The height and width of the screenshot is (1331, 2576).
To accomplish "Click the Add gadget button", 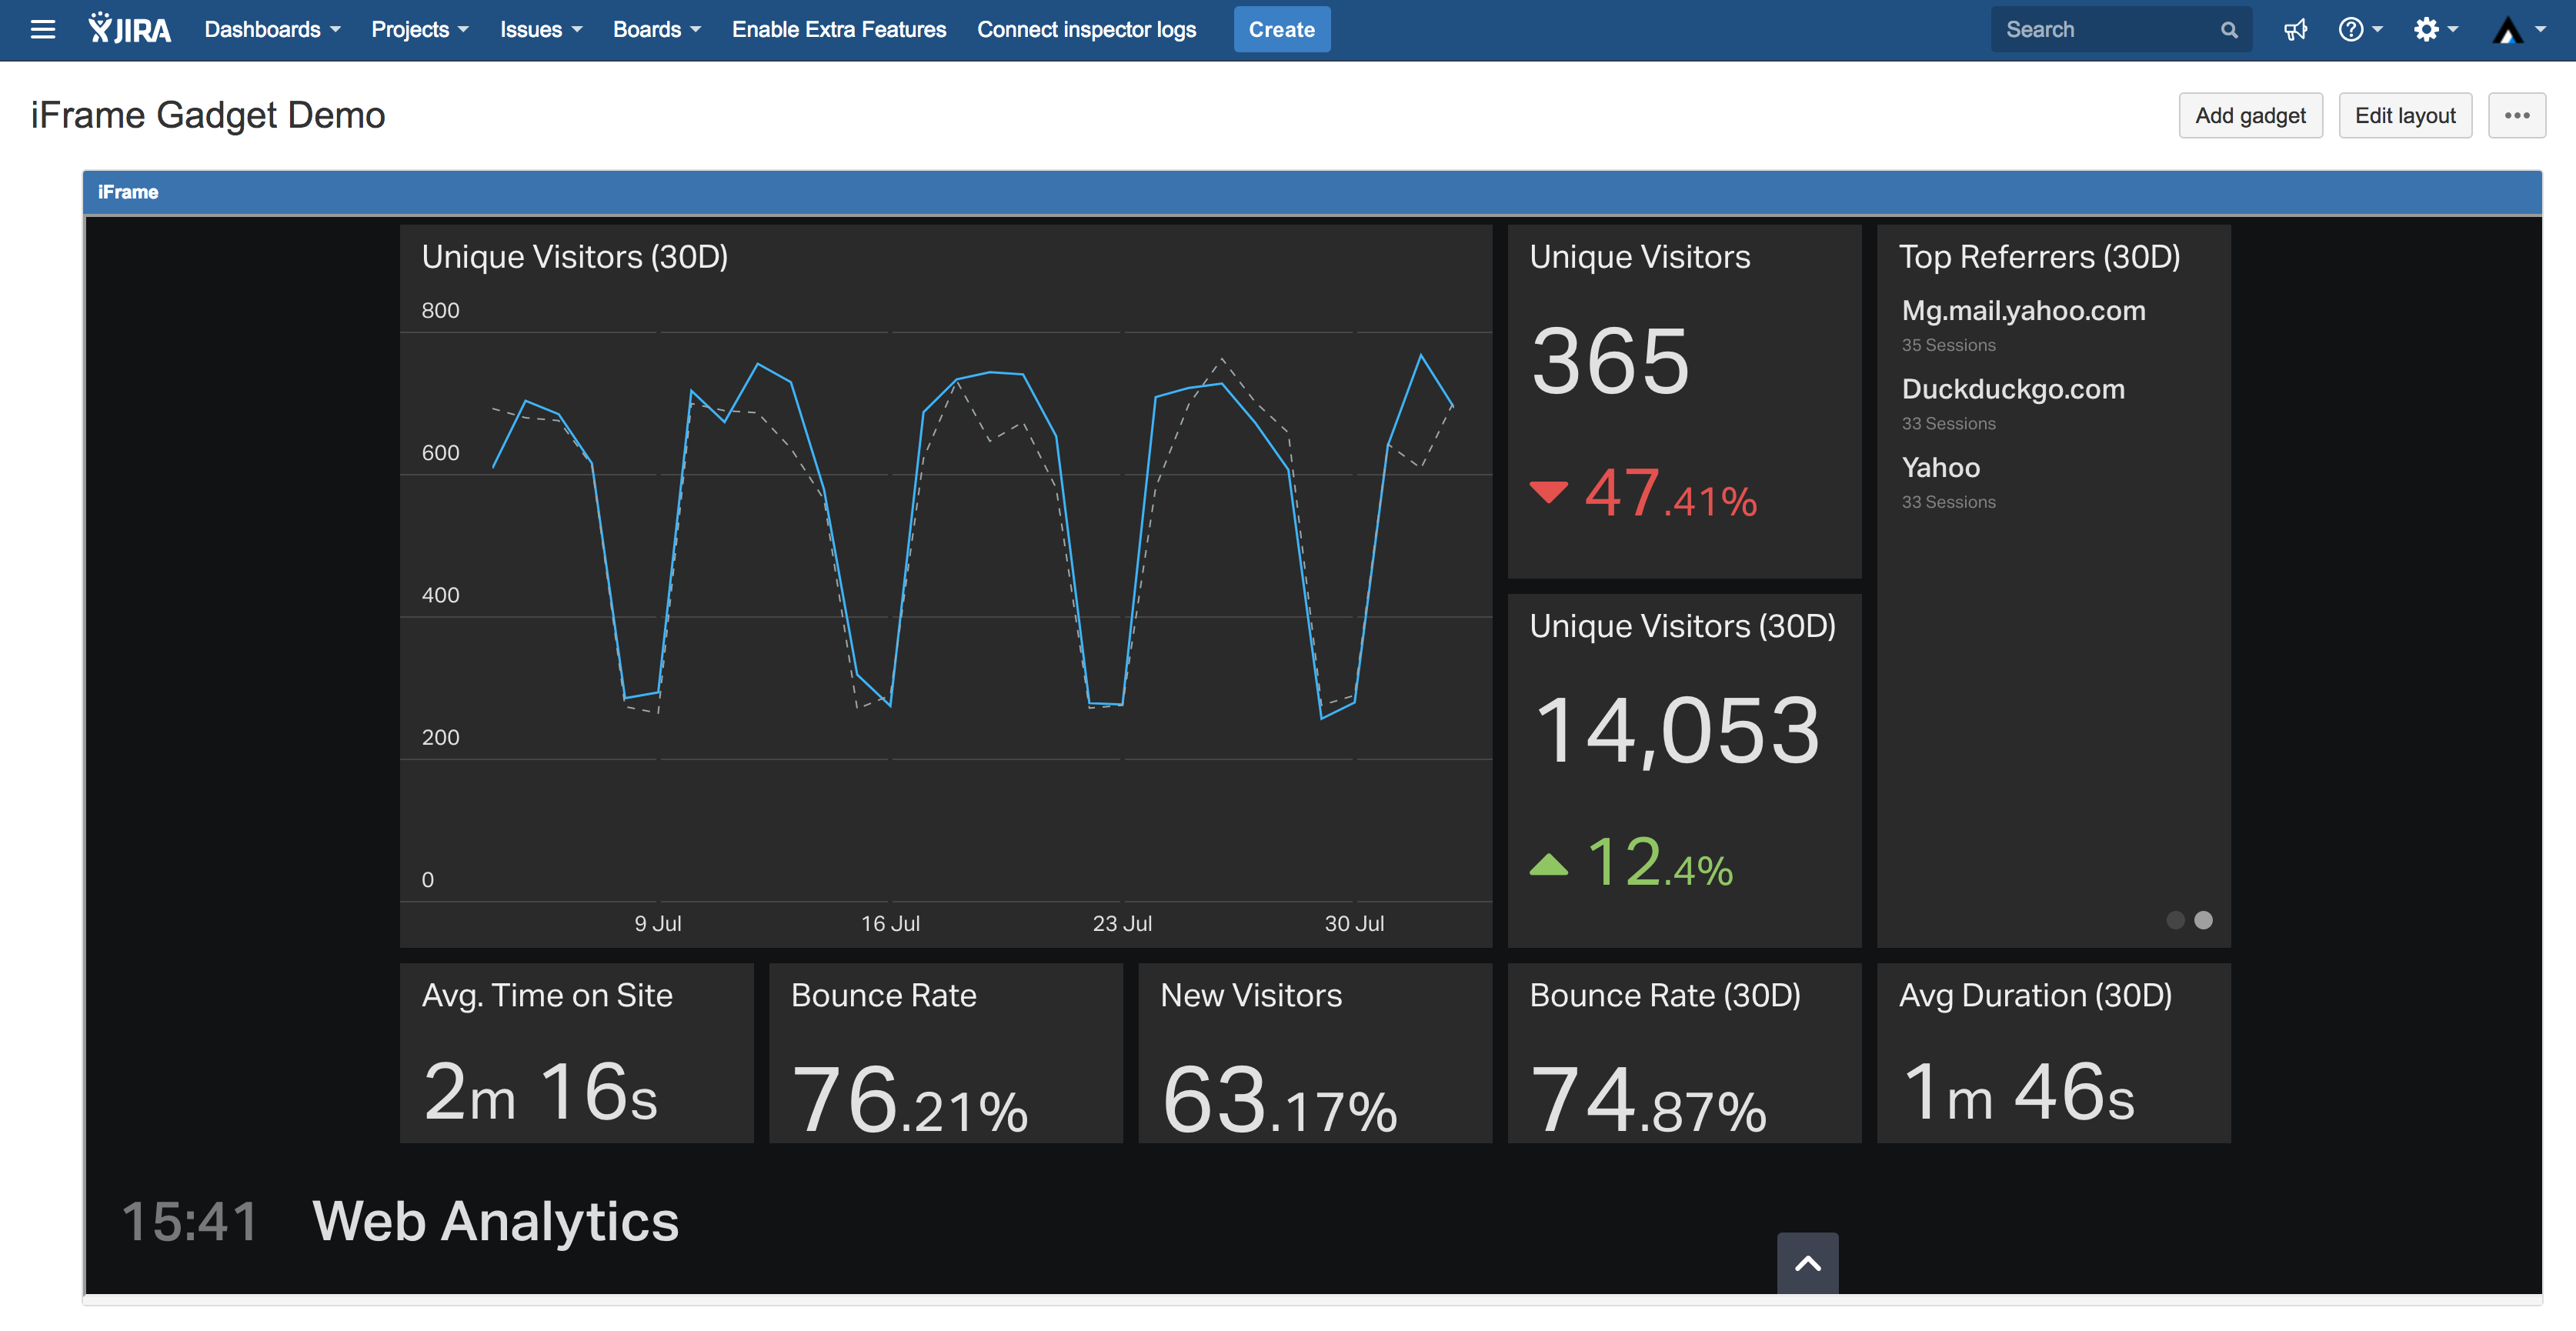I will tap(2250, 116).
